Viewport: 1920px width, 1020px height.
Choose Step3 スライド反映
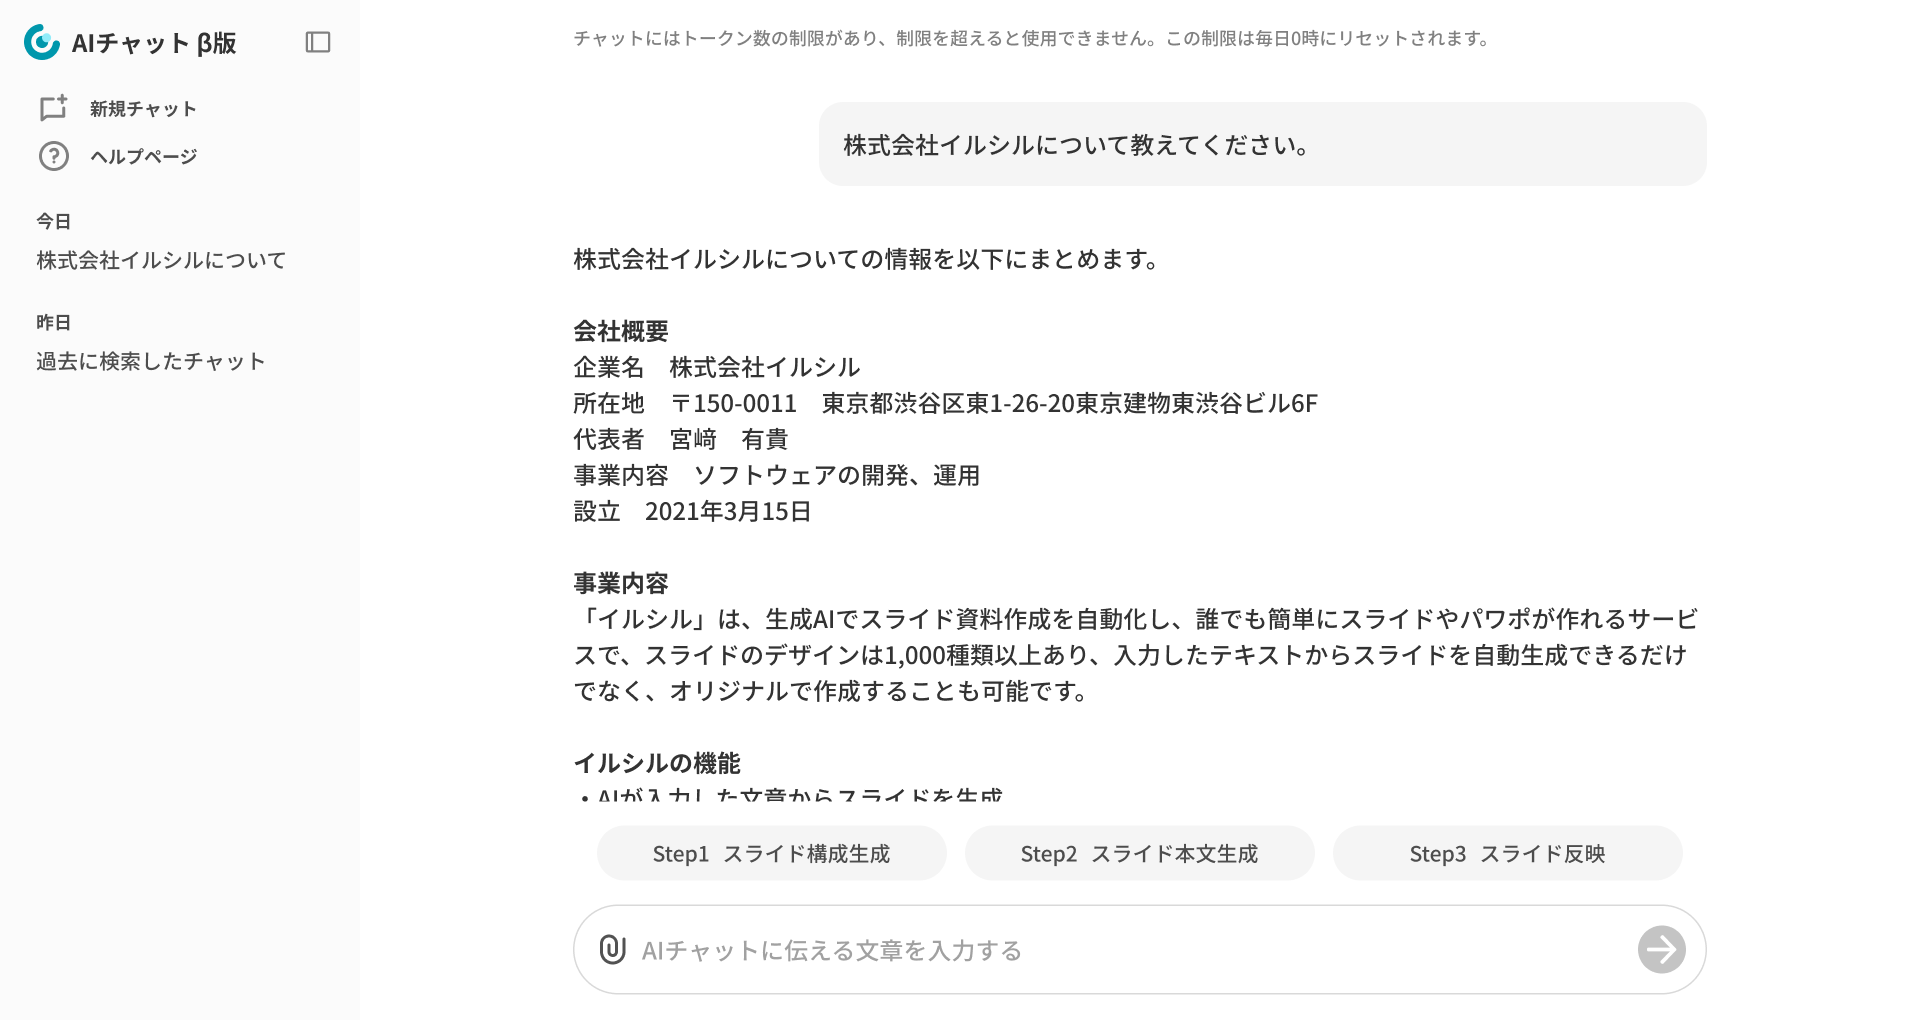click(x=1507, y=854)
